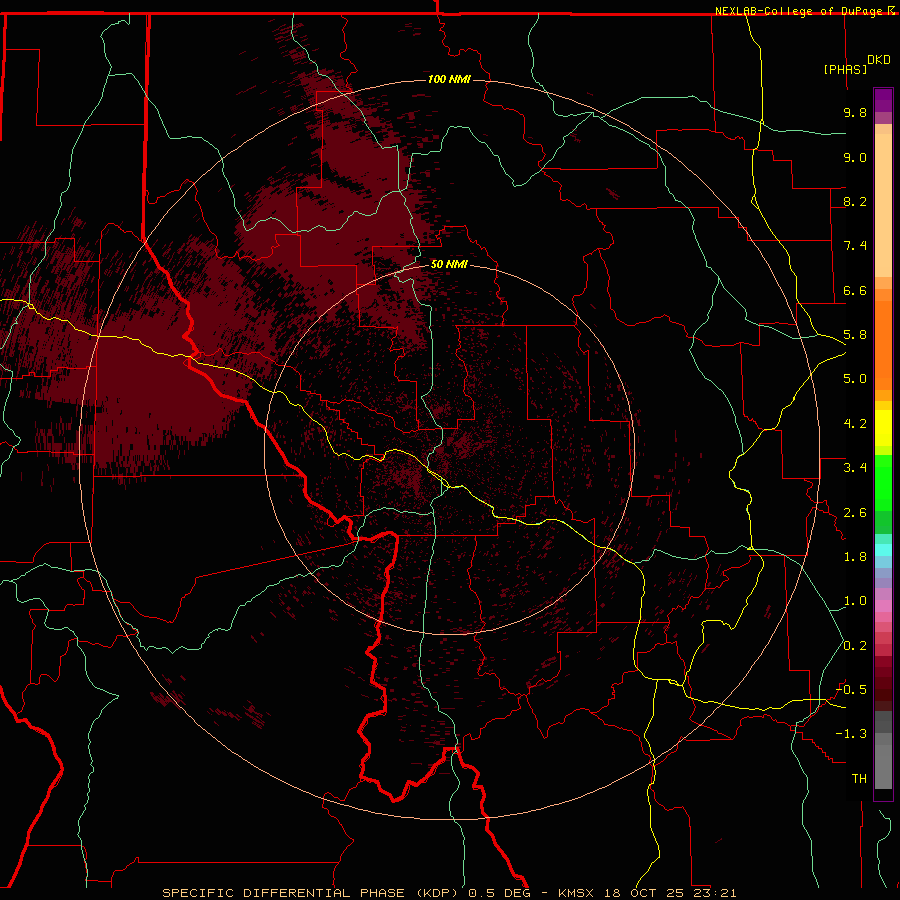The height and width of the screenshot is (900, 900).
Task: Click the DKD label above the color scale
Action: [879, 60]
